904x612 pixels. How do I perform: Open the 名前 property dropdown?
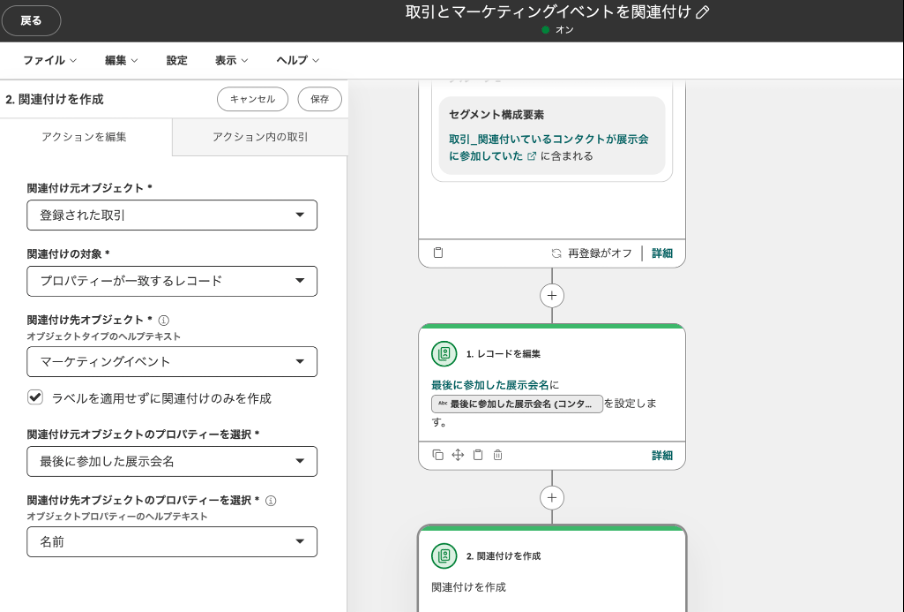pos(172,541)
